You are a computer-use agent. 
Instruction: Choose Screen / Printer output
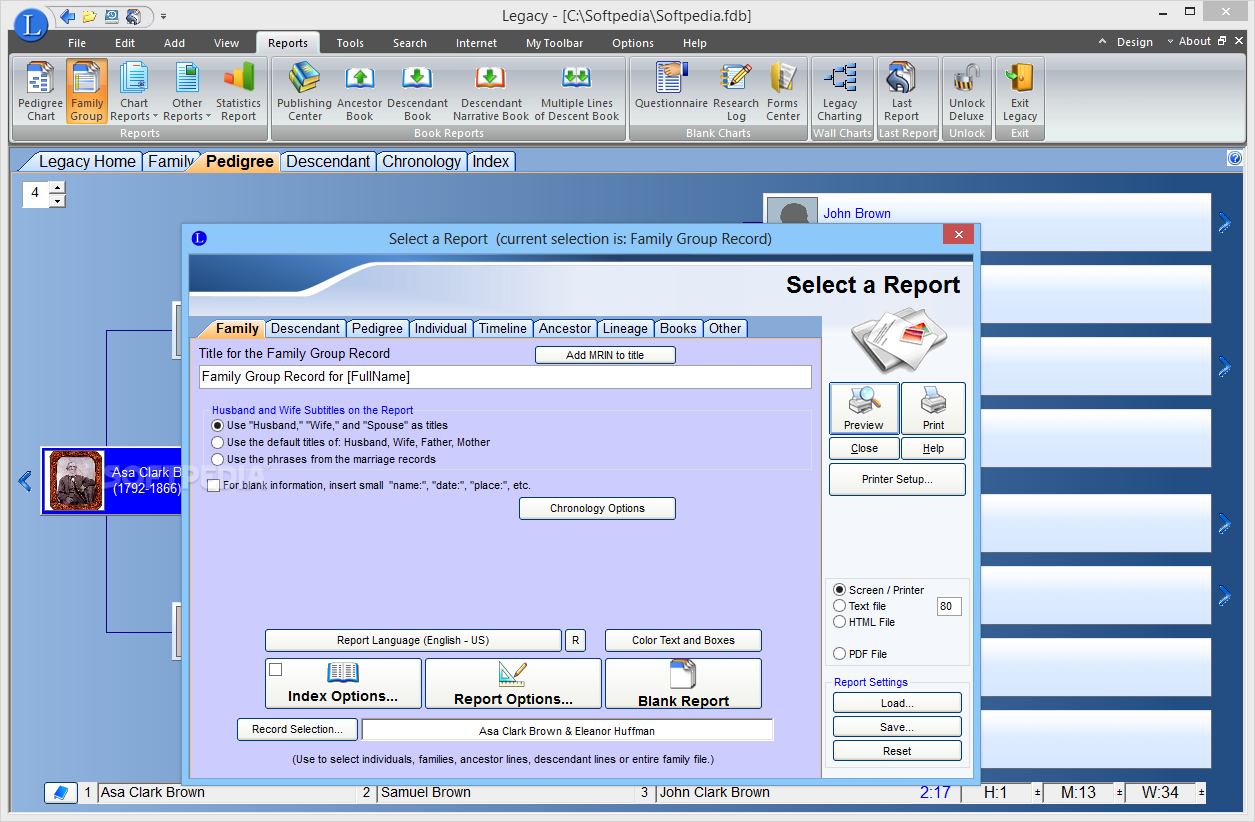pyautogui.click(x=840, y=590)
